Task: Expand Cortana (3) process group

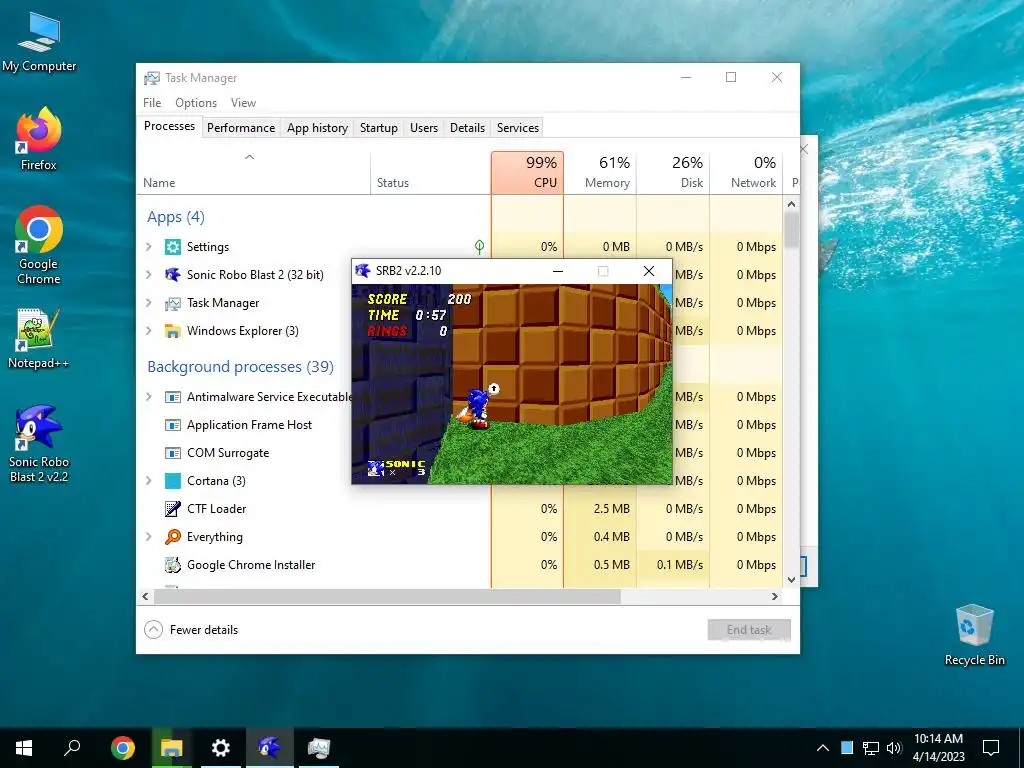Action: (x=149, y=481)
